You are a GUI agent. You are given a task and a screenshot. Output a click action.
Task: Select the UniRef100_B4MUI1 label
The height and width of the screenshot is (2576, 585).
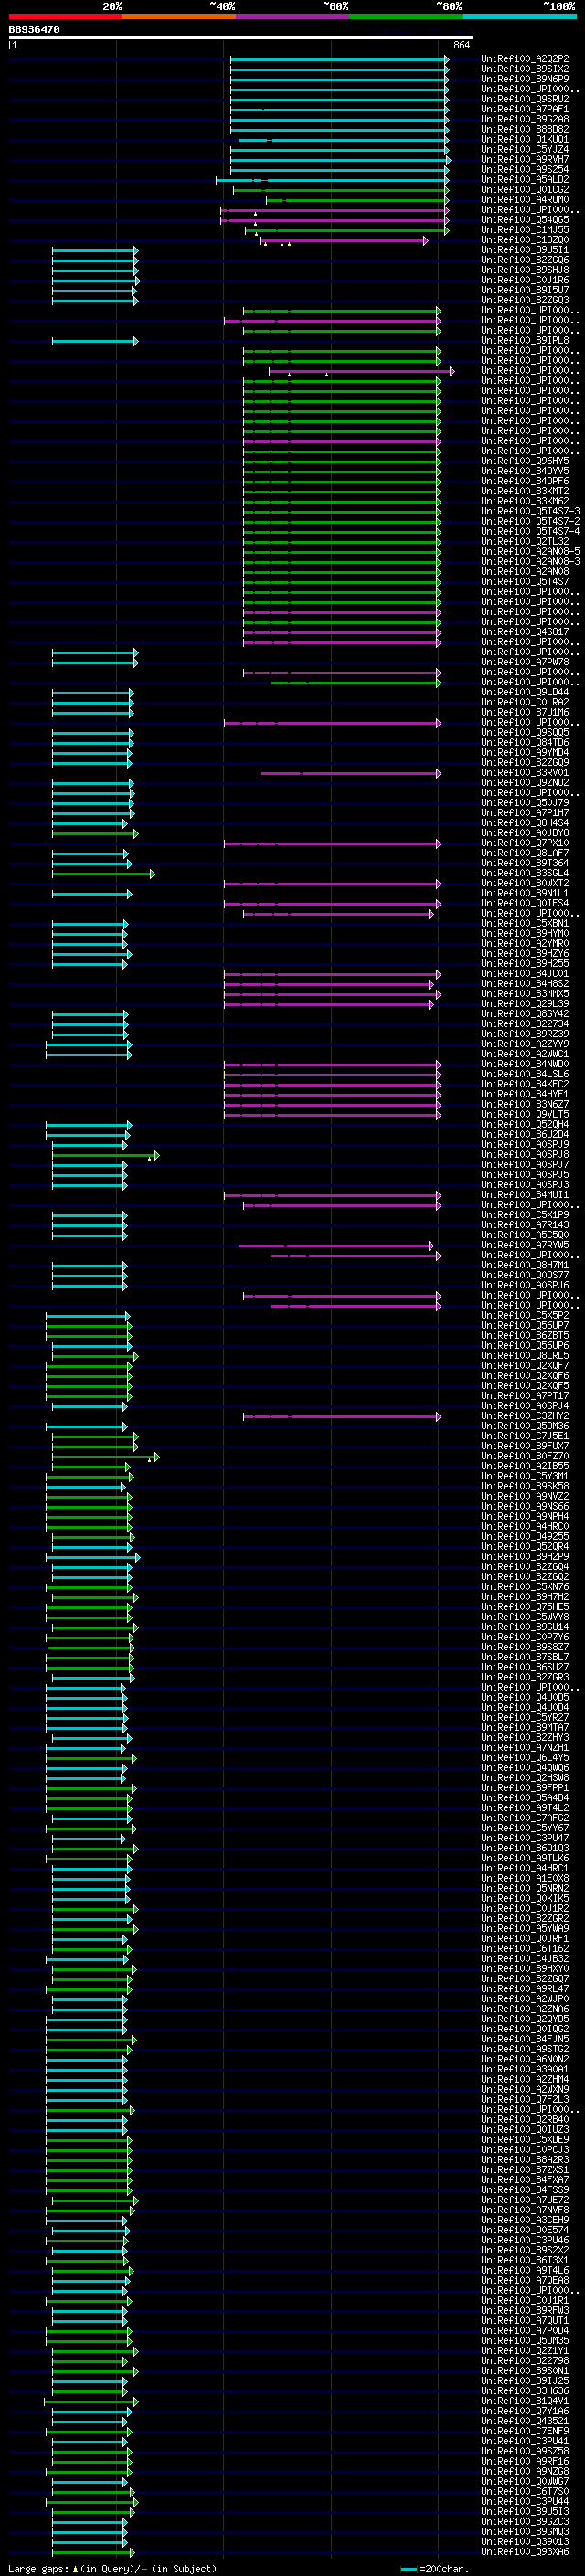[x=525, y=1195]
